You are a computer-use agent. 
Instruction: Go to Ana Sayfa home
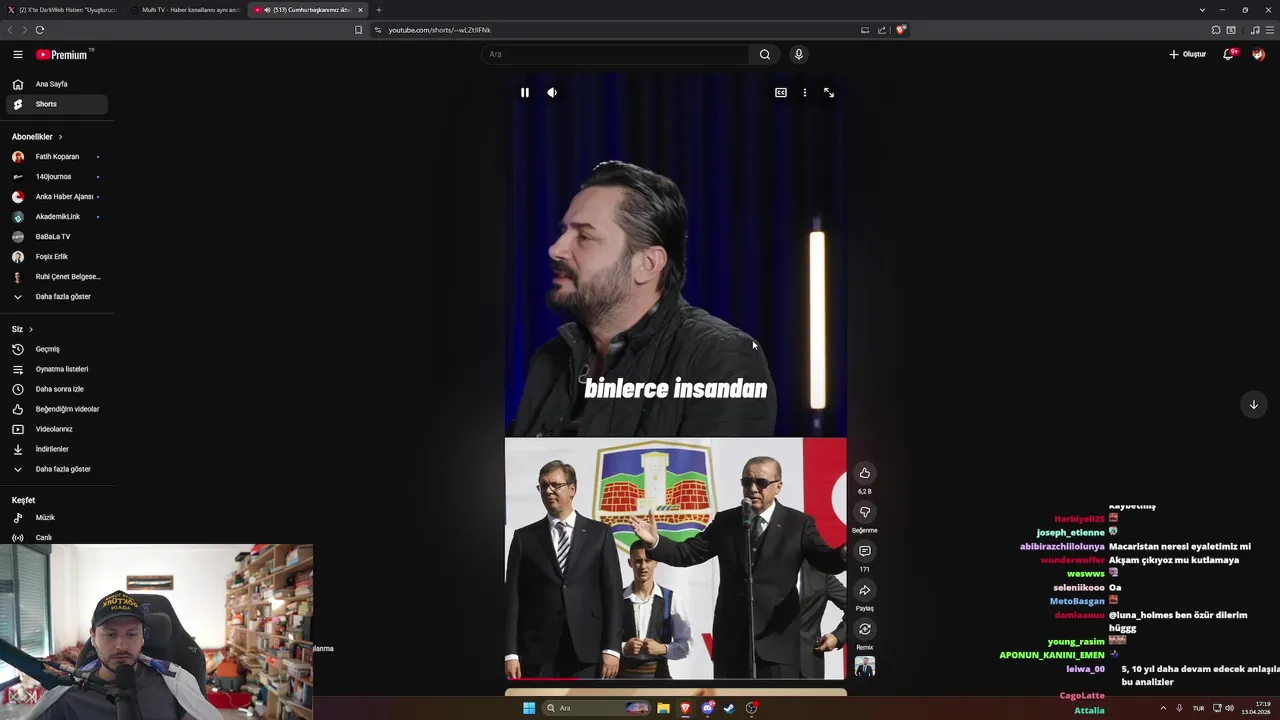57,84
